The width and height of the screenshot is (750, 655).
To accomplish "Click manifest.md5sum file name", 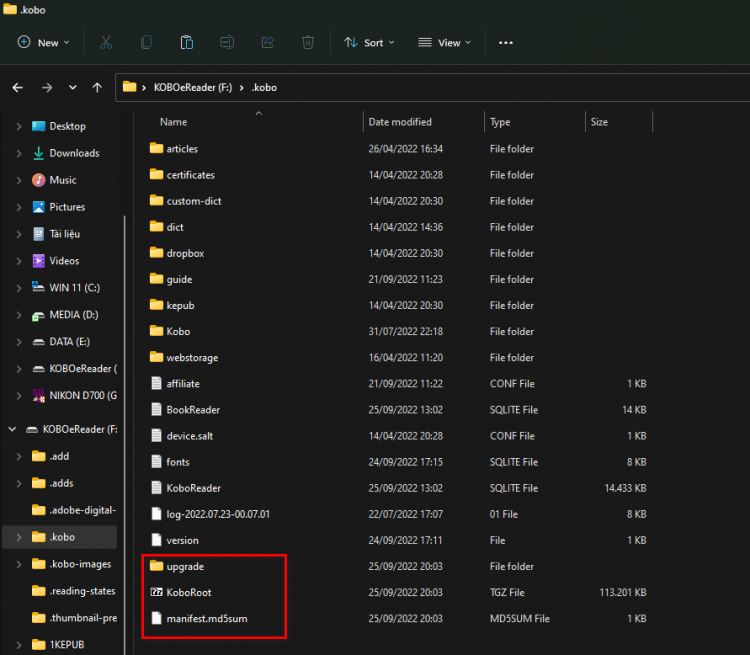I will coord(207,619).
